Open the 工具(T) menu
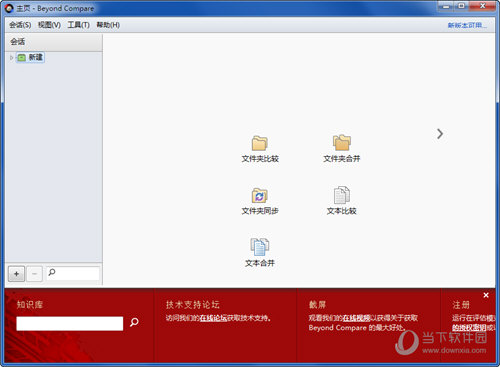The width and height of the screenshot is (500, 367). tap(79, 25)
